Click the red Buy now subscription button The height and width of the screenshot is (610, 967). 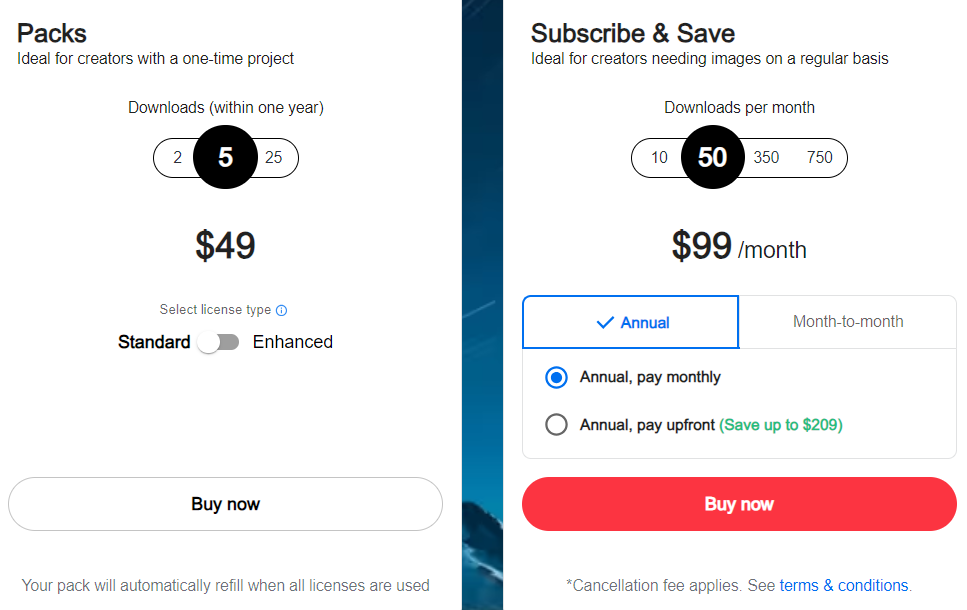pos(739,504)
